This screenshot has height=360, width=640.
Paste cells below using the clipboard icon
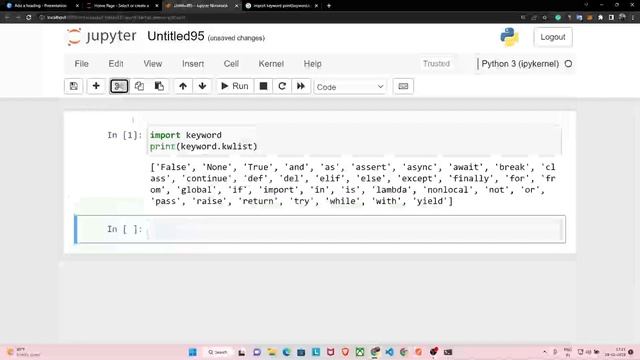coord(159,86)
